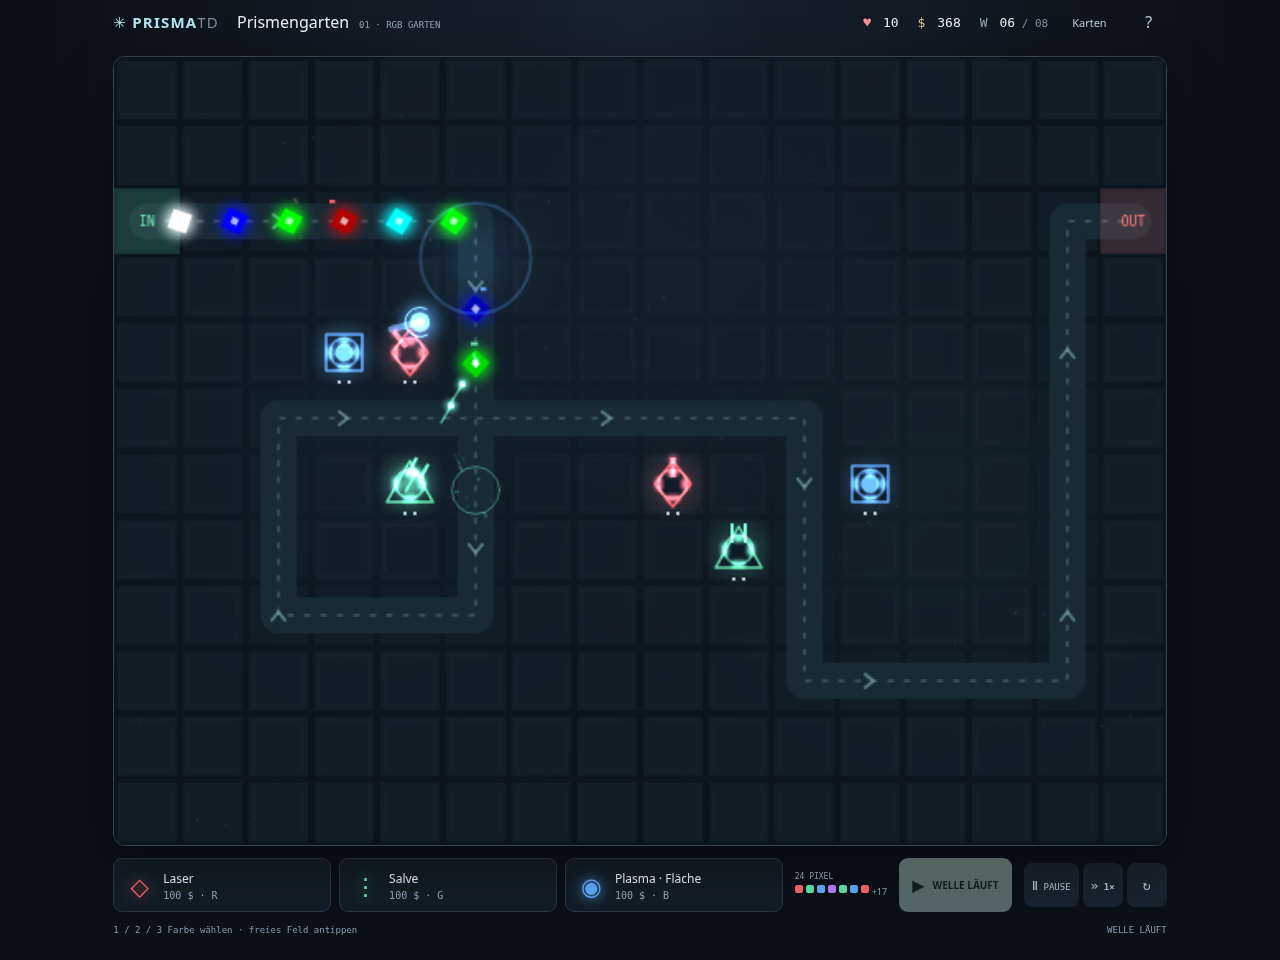This screenshot has height=960, width=1280.
Task: Click the 'WELLE LÄUFT' status text at bottom right
Action: pyautogui.click(x=1136, y=930)
